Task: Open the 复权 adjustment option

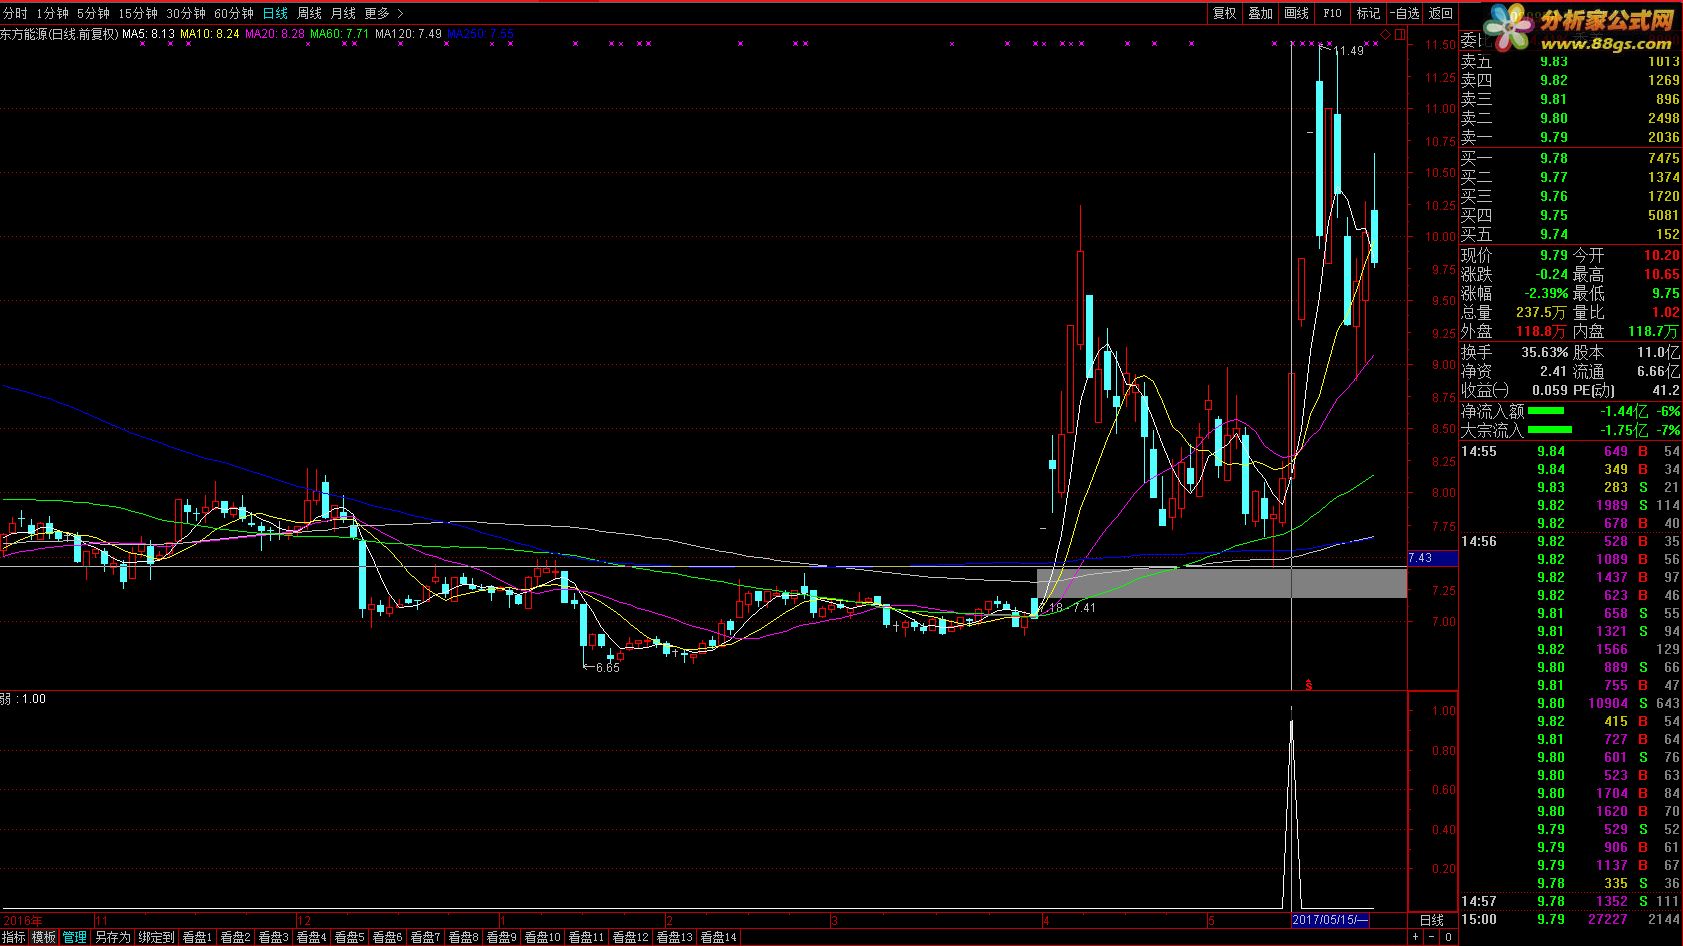Action: [x=1225, y=13]
